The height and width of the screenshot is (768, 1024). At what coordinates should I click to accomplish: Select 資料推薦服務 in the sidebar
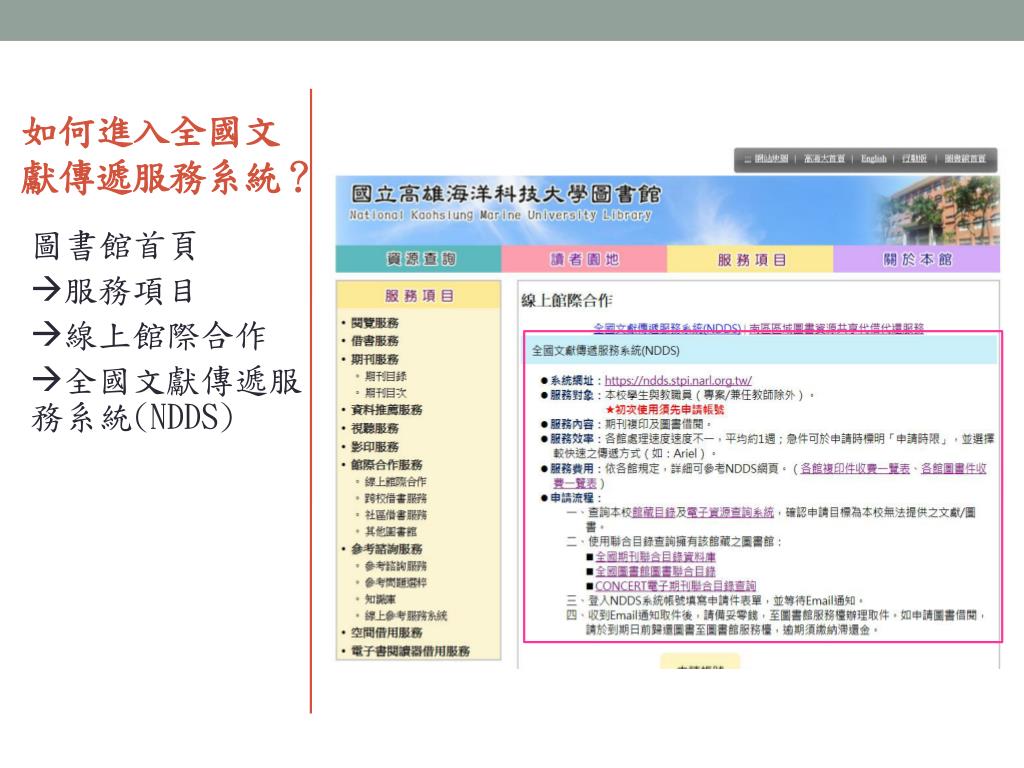point(387,409)
